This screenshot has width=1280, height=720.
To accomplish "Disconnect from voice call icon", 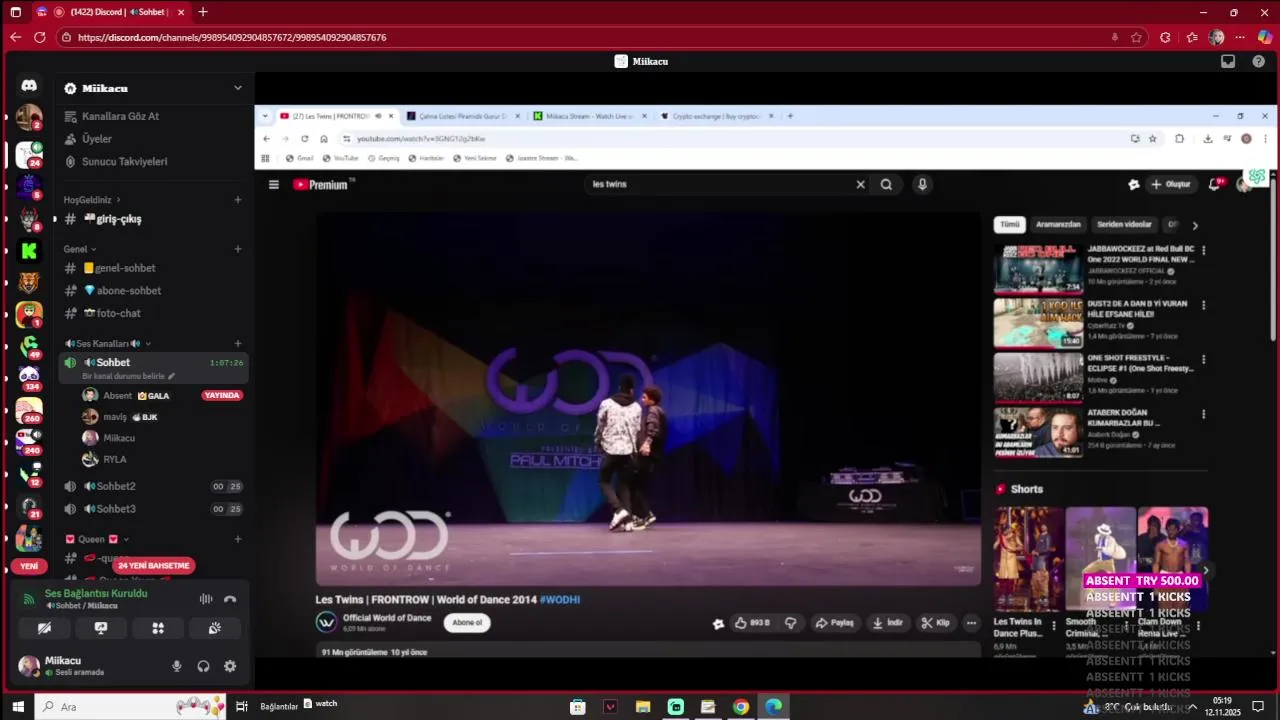I will point(230,599).
